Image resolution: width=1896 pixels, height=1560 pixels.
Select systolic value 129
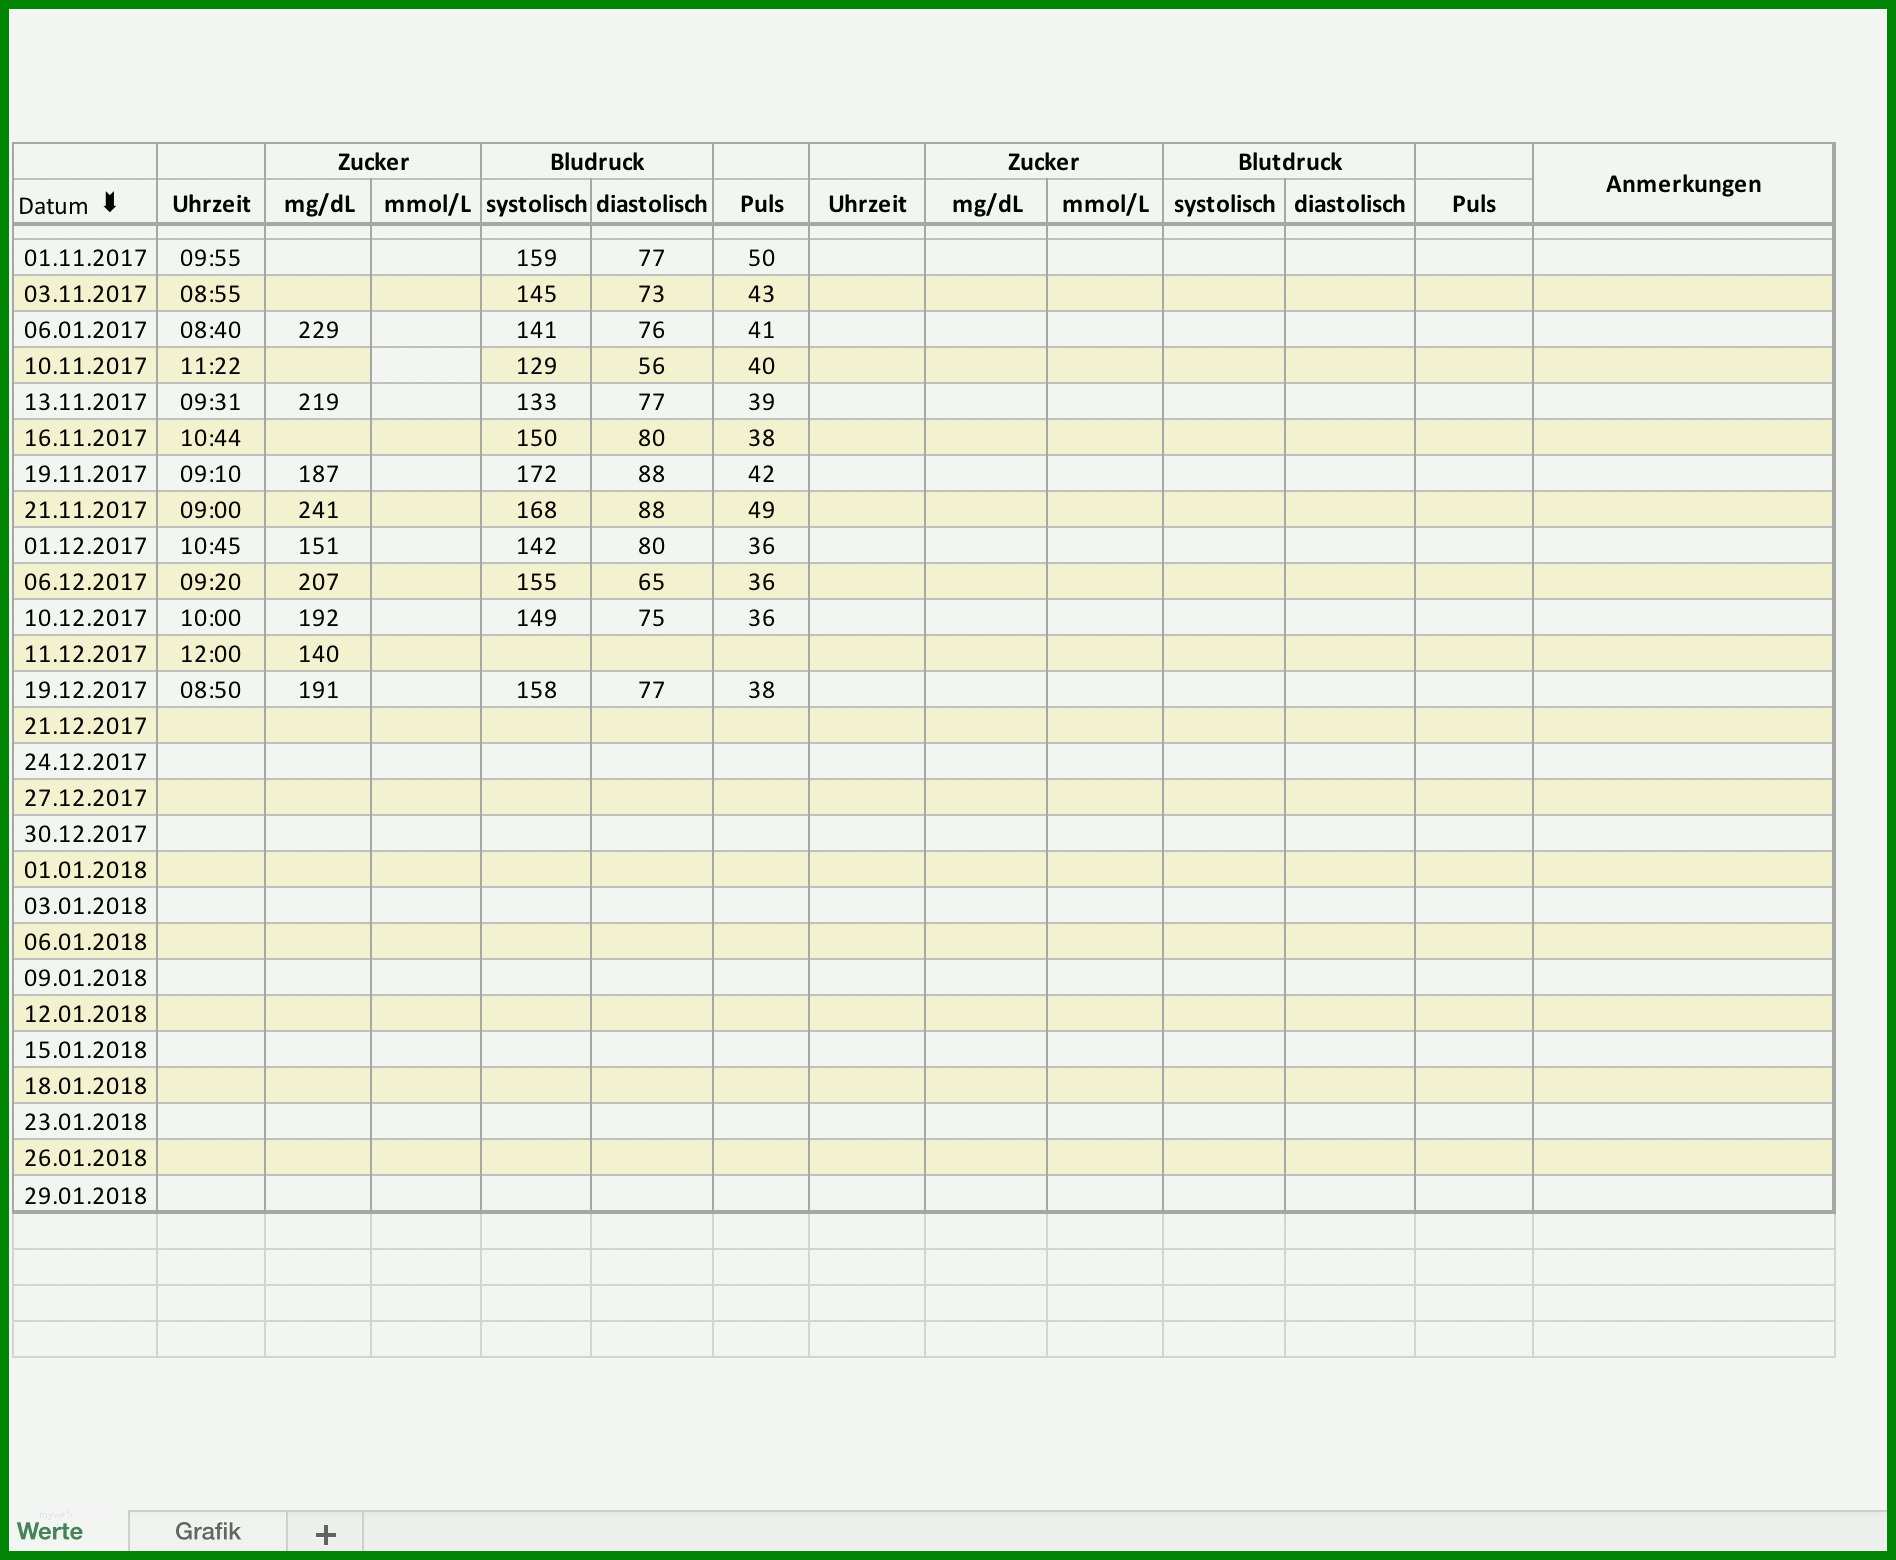[536, 366]
